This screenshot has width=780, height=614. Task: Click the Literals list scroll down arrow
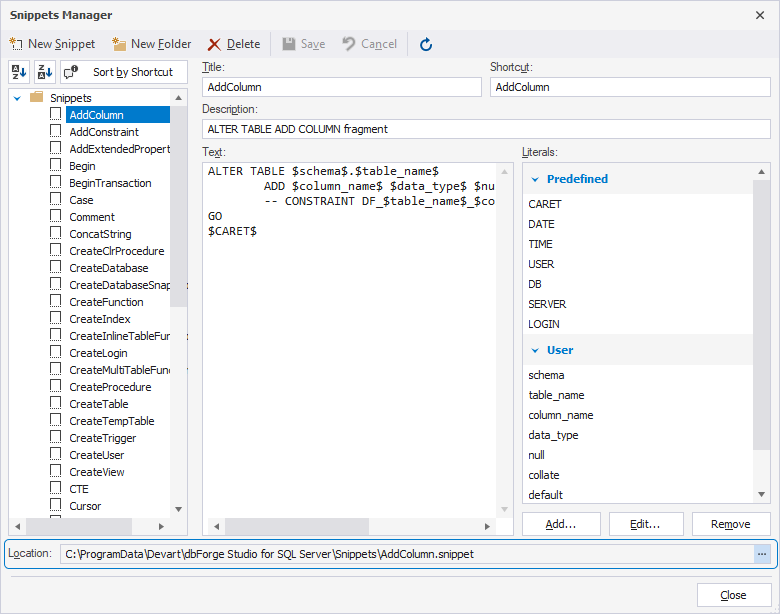762,494
